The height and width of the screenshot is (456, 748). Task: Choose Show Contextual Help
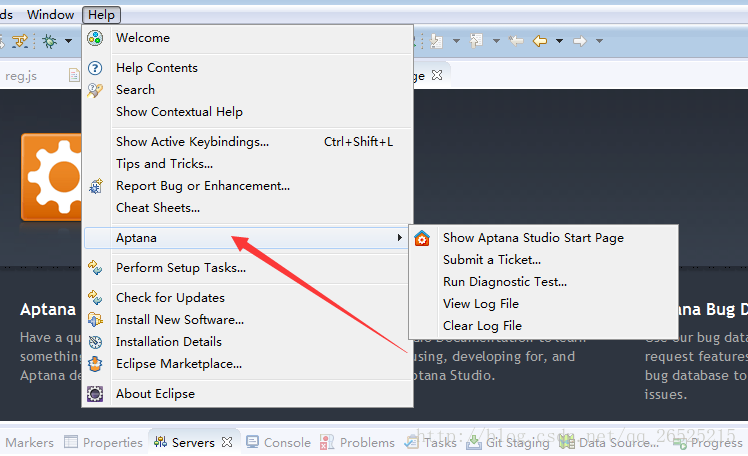tap(247, 112)
